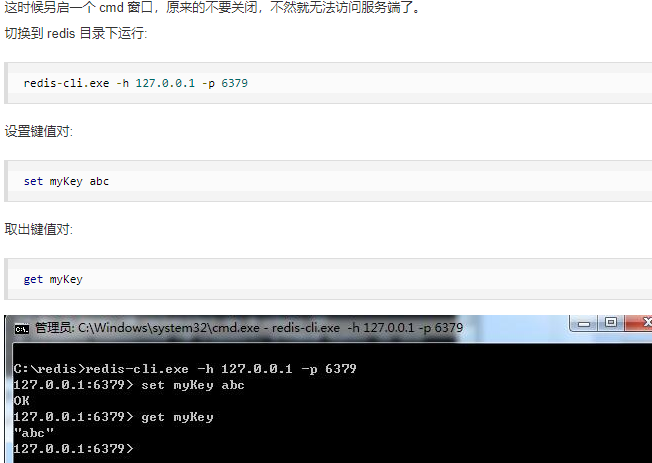Click the console line '127.0.0.1:6379> set myKey abc'
Image resolution: width=652 pixels, height=463 pixels.
tap(129, 385)
